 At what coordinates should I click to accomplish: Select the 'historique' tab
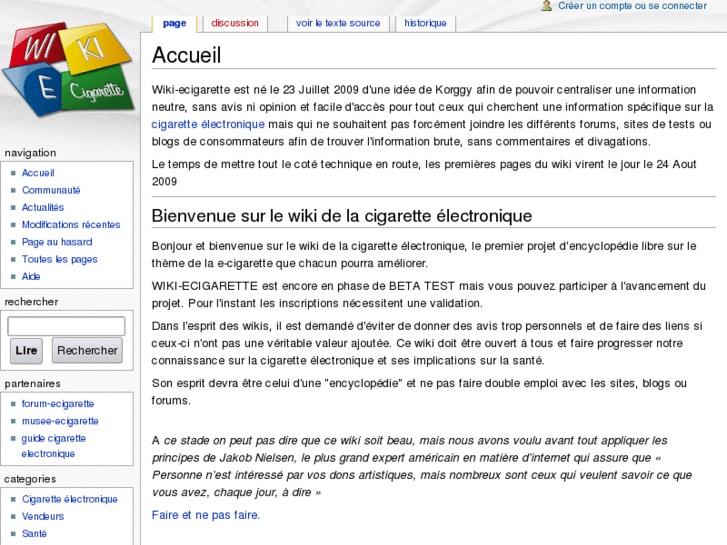[425, 23]
